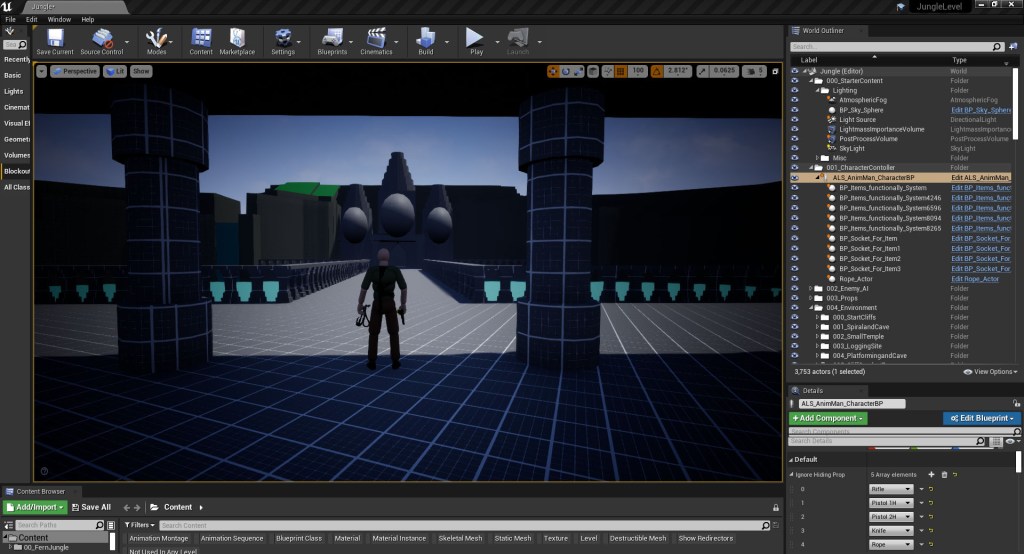Click the green Add Component button
Viewport: 1024px width, 554px height.
coord(828,418)
